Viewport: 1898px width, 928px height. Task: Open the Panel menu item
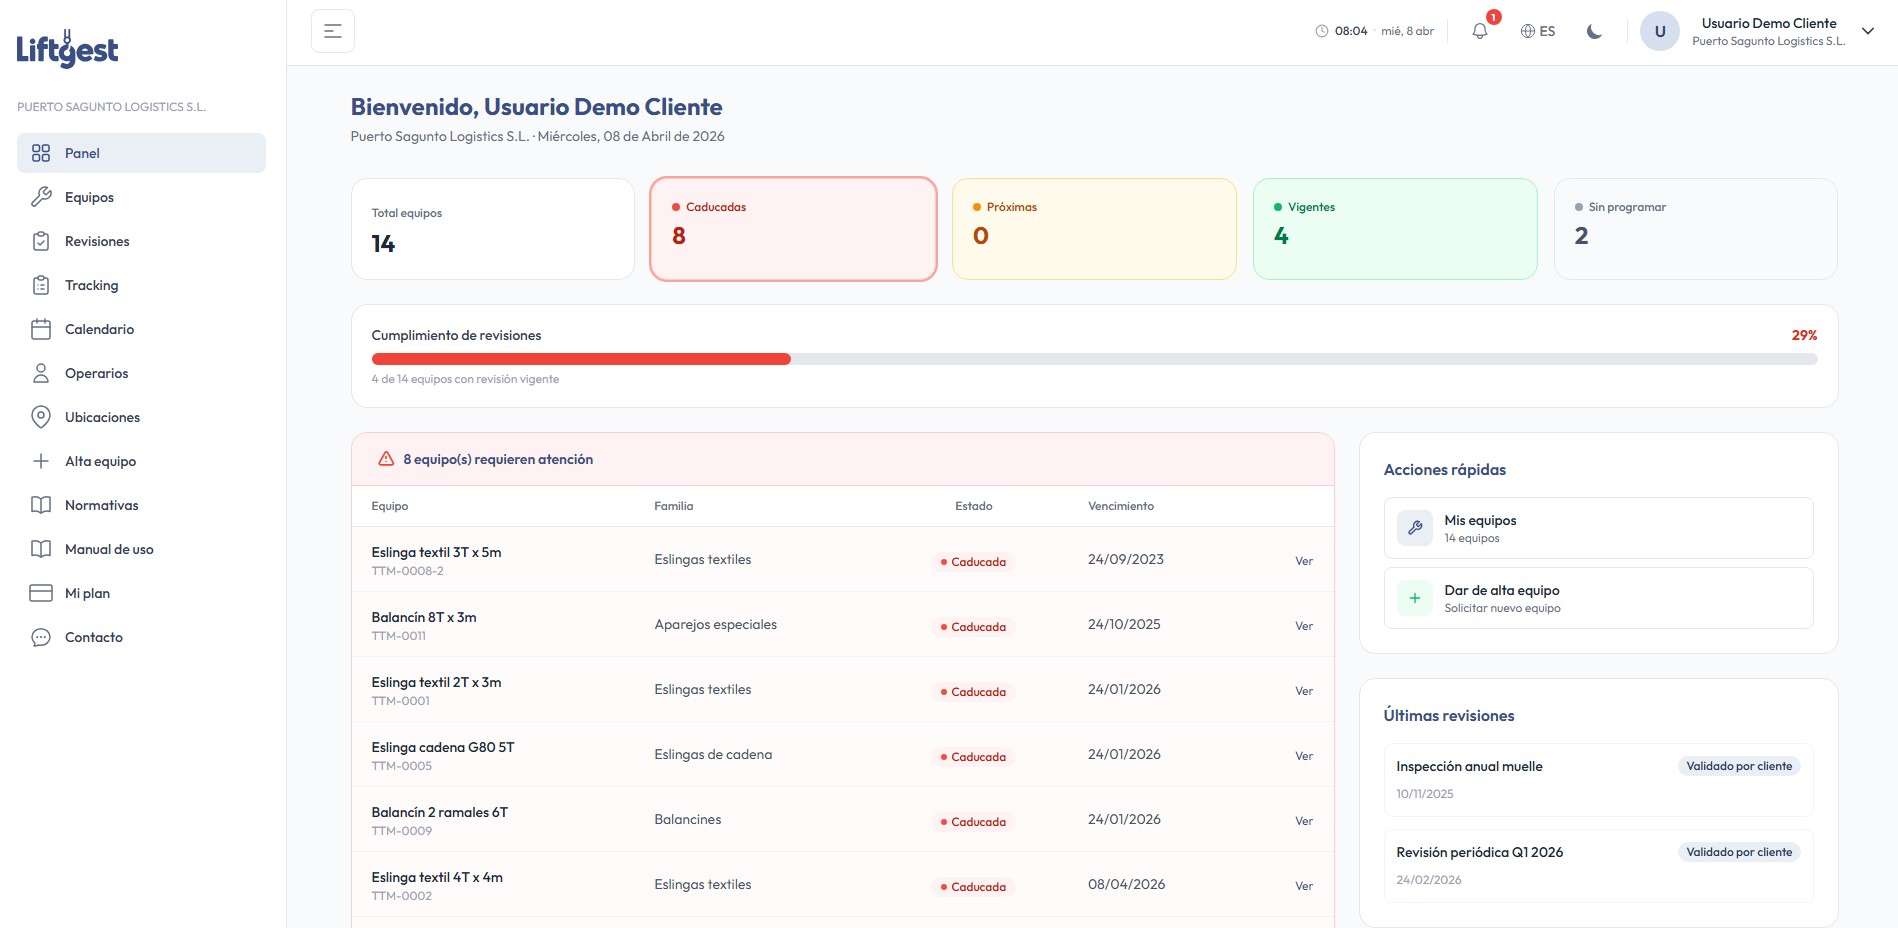tap(141, 153)
